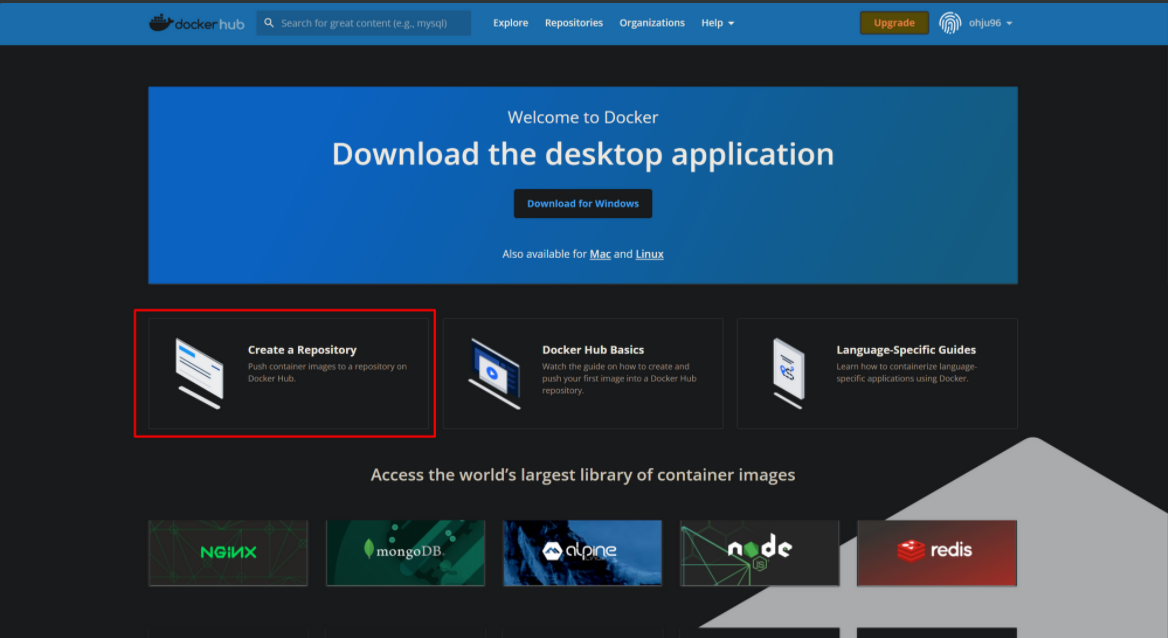Select the redis image tile
1168x638 pixels.
937,553
